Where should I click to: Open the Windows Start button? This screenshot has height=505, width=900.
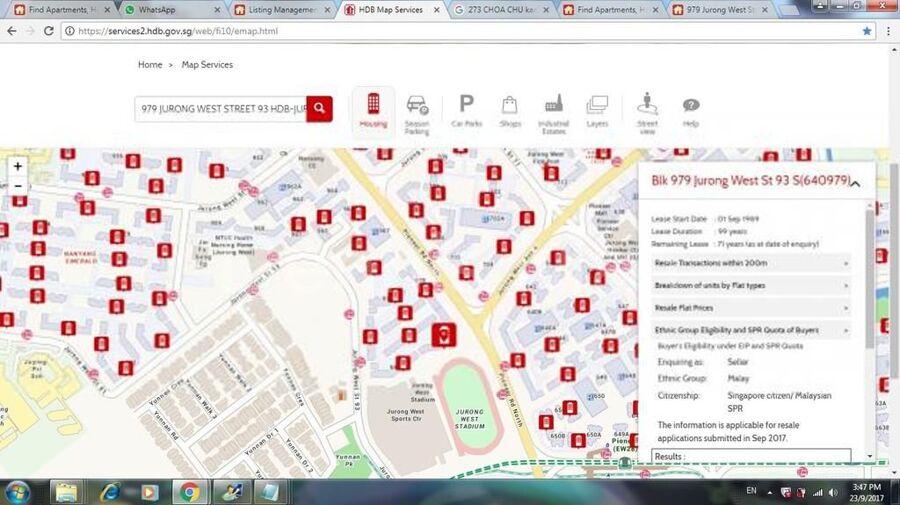[17, 493]
